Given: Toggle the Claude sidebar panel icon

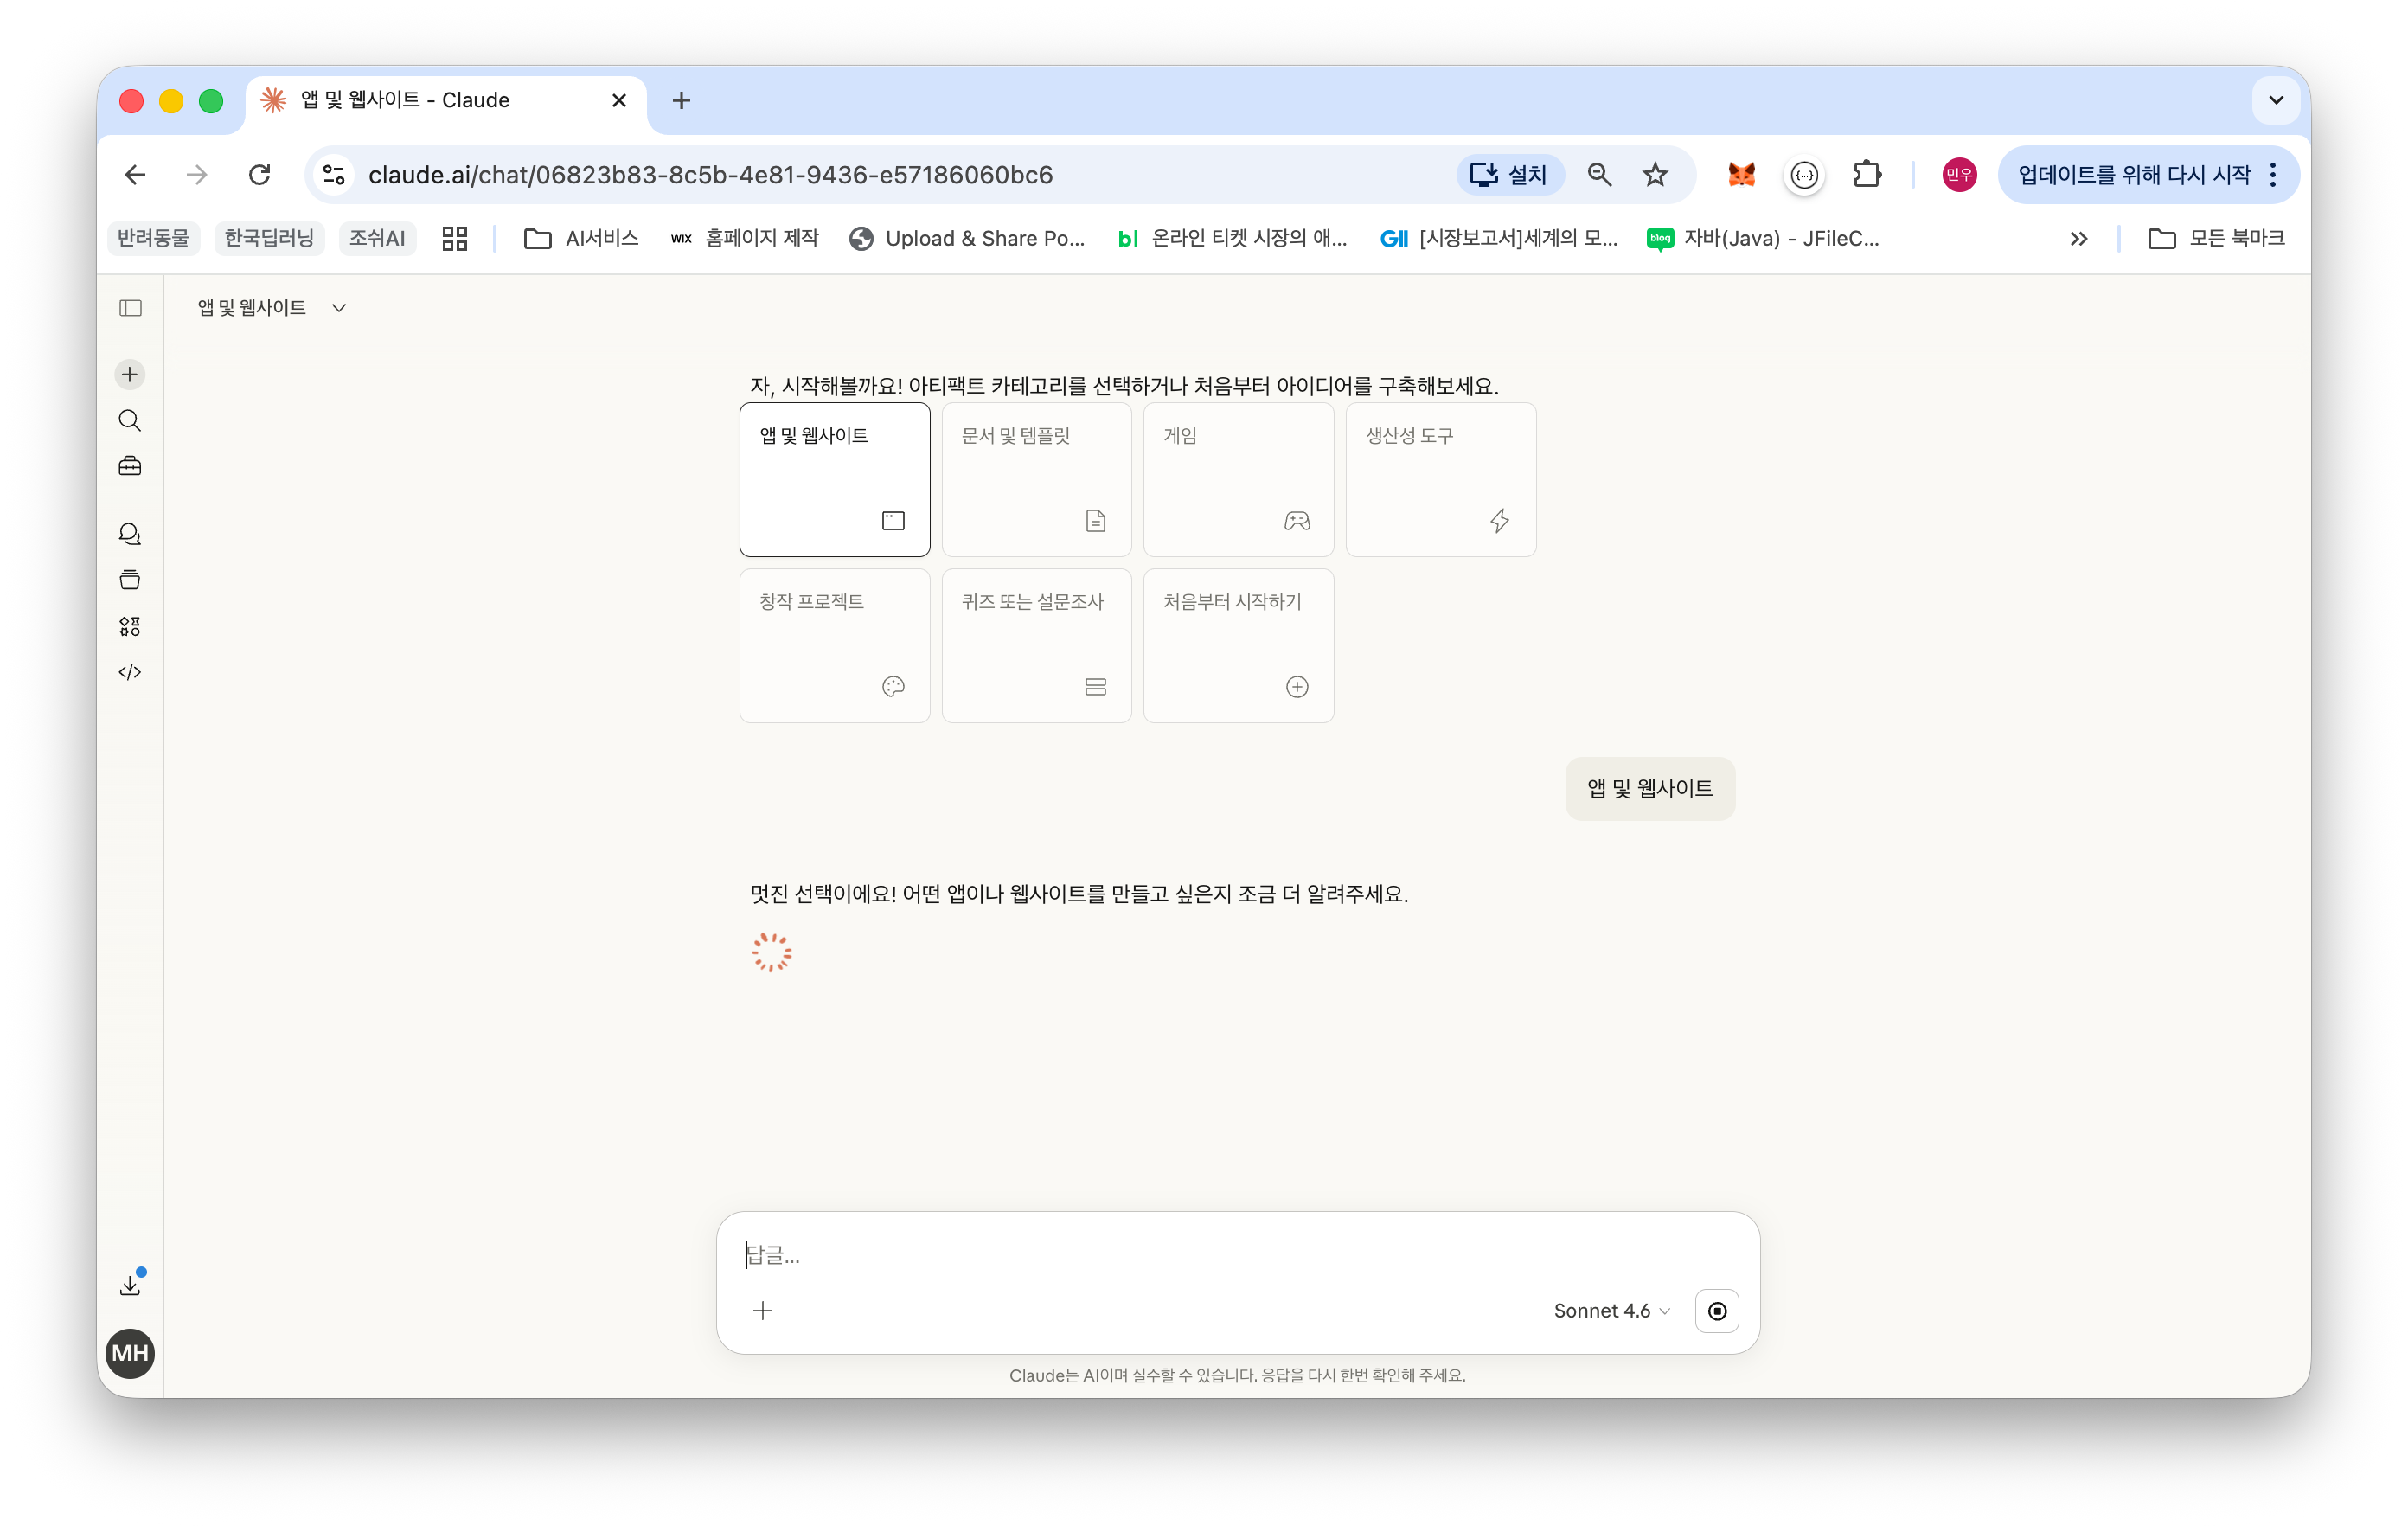Looking at the screenshot, I should (130, 308).
